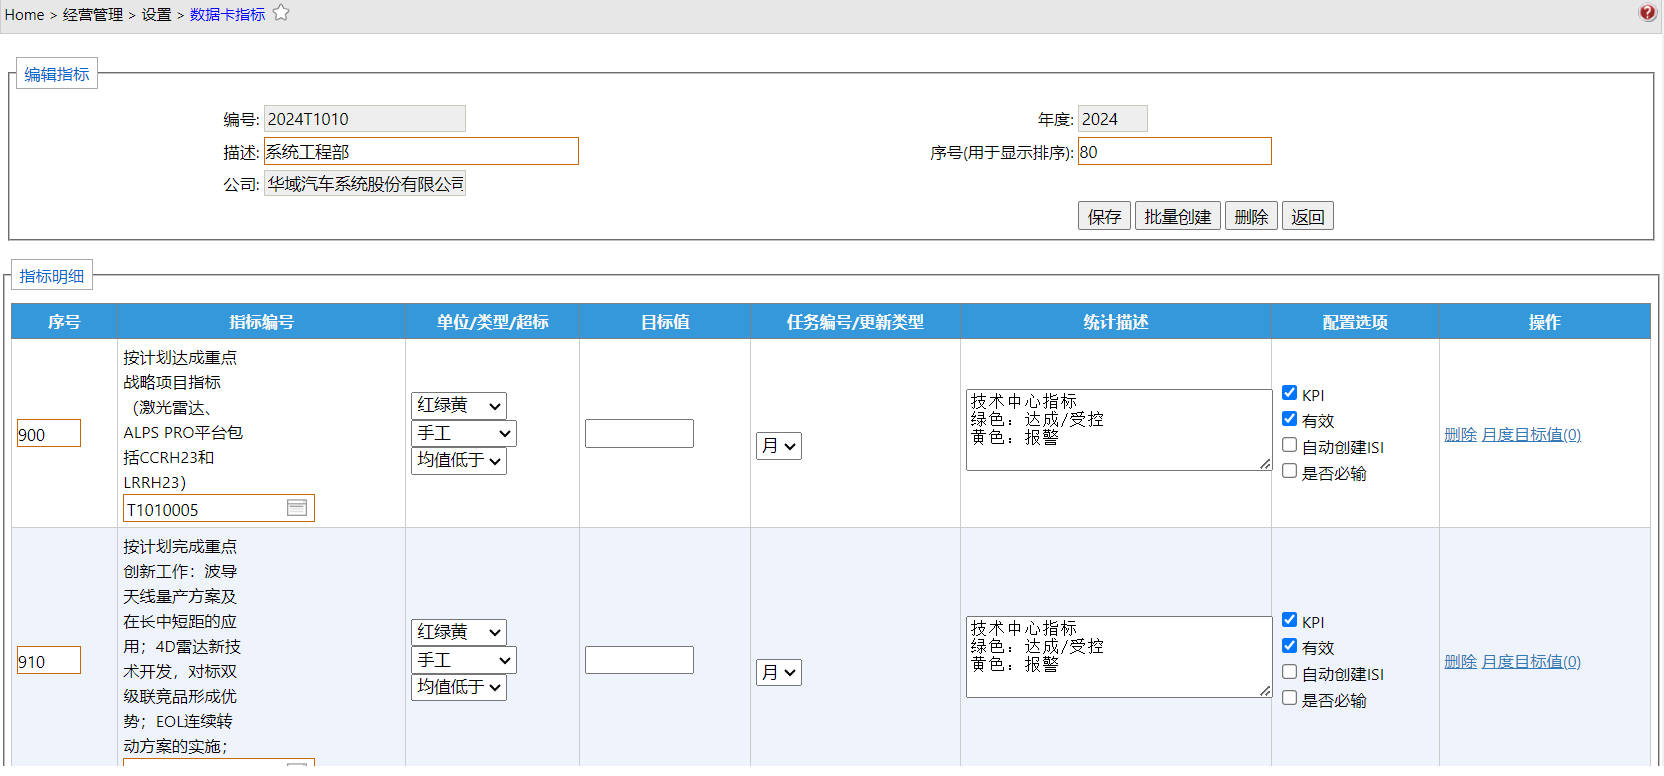Click 单位/类型/超标 column header
Image resolution: width=1664 pixels, height=776 pixels.
point(492,321)
